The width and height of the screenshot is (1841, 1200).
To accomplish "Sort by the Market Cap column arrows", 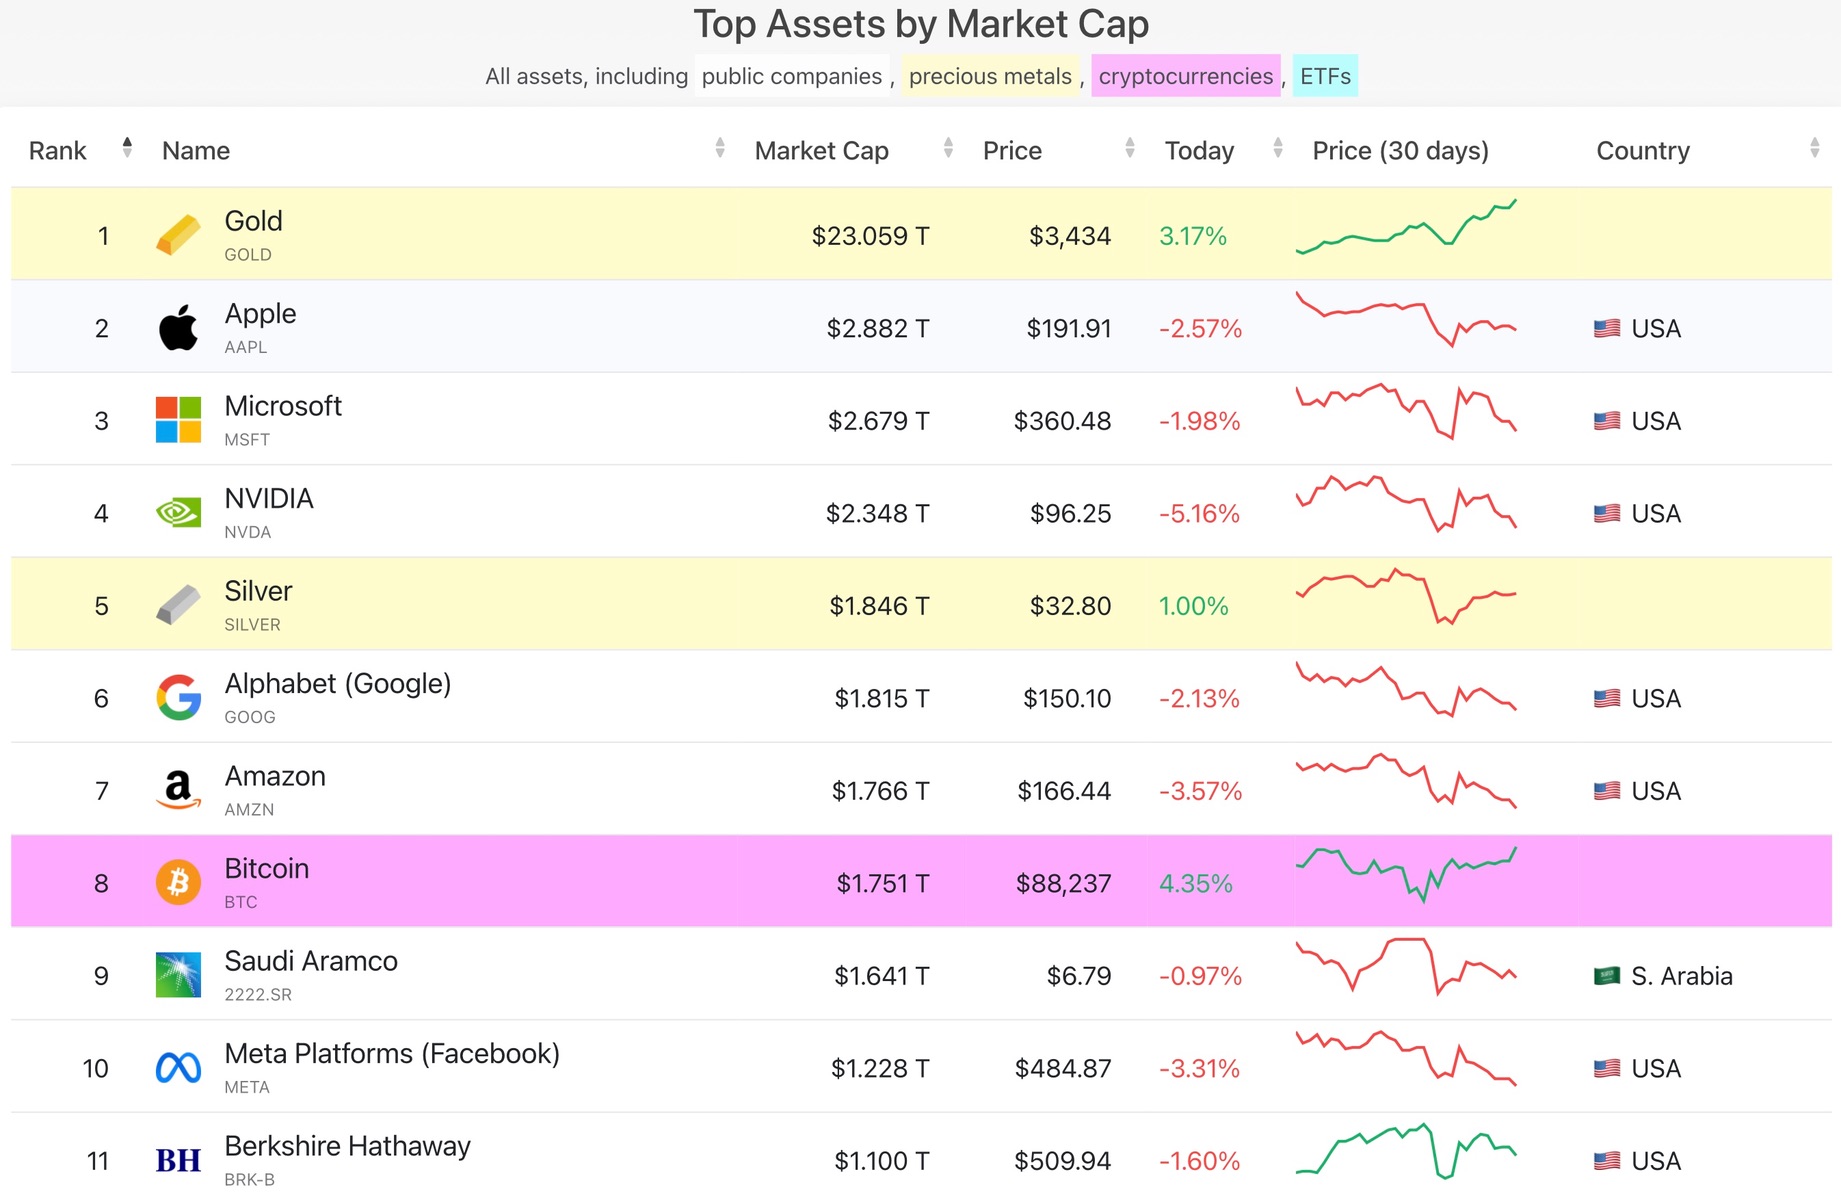I will point(948,149).
